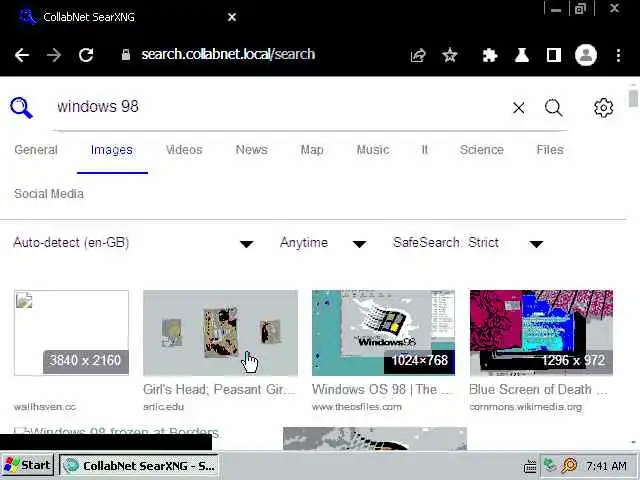Viewport: 640px width, 480px height.
Task: Open SearXNG preferences gear
Action: [x=603, y=108]
